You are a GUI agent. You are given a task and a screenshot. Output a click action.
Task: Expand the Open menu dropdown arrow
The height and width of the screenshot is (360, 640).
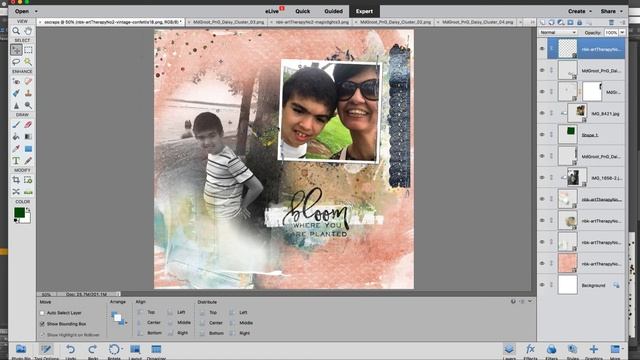(36, 11)
